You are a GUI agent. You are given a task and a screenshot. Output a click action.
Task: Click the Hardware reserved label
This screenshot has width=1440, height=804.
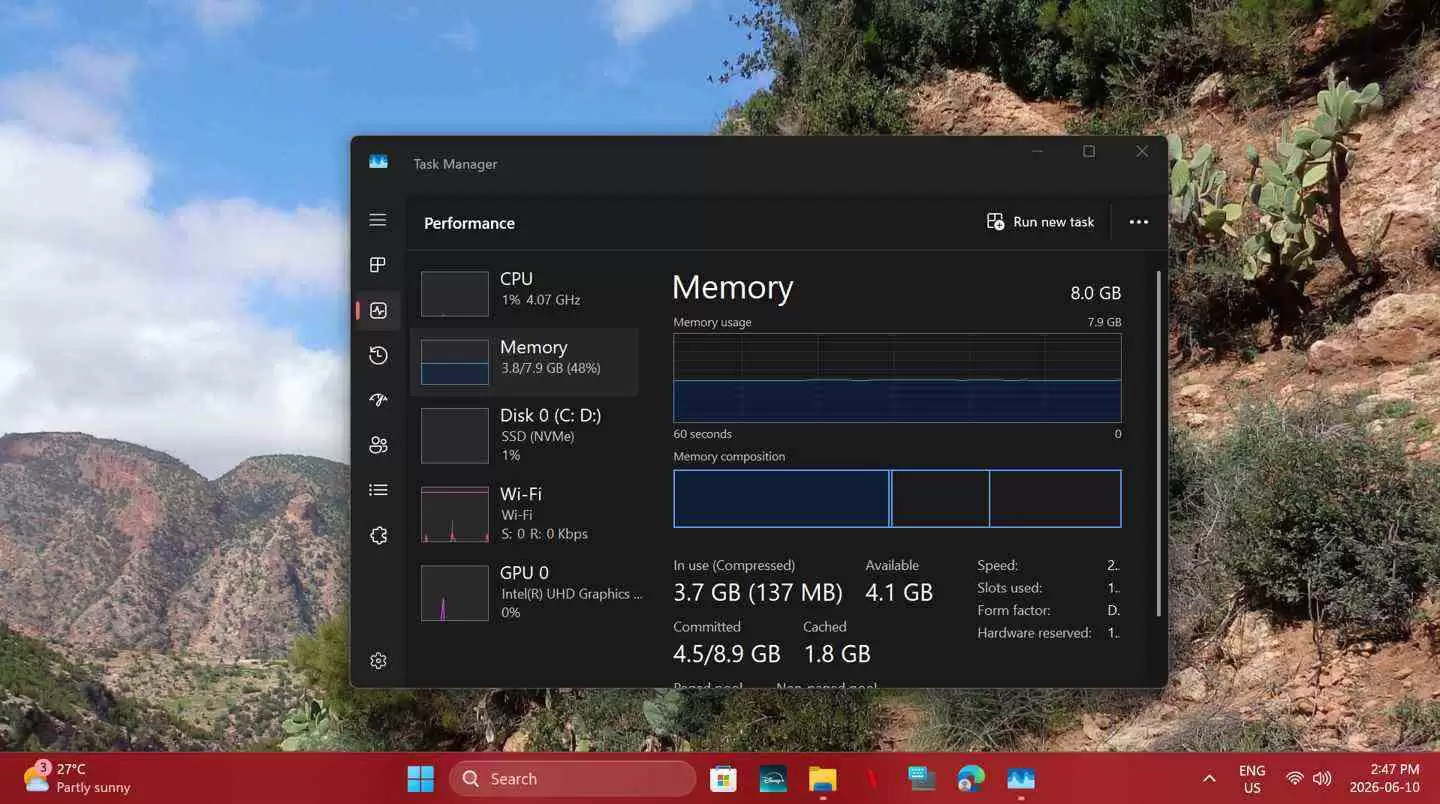(x=1034, y=633)
